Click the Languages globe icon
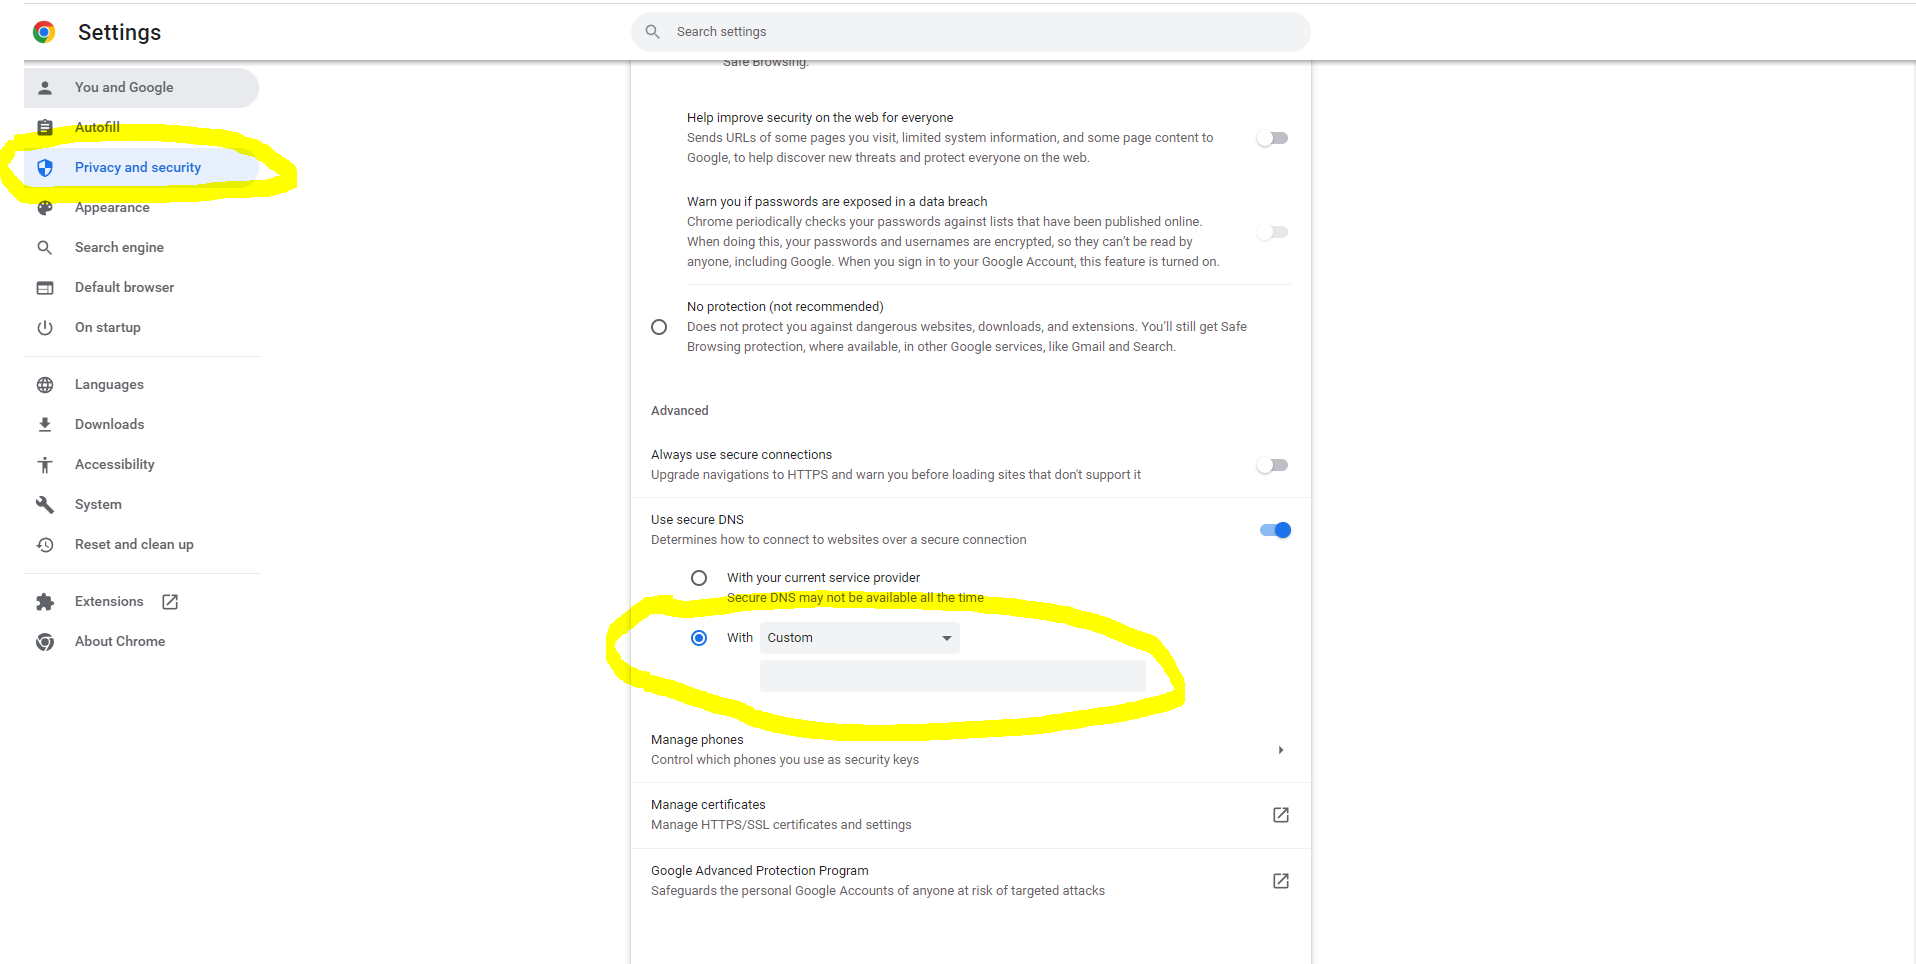Screen dimensions: 1916x964 tap(45, 385)
